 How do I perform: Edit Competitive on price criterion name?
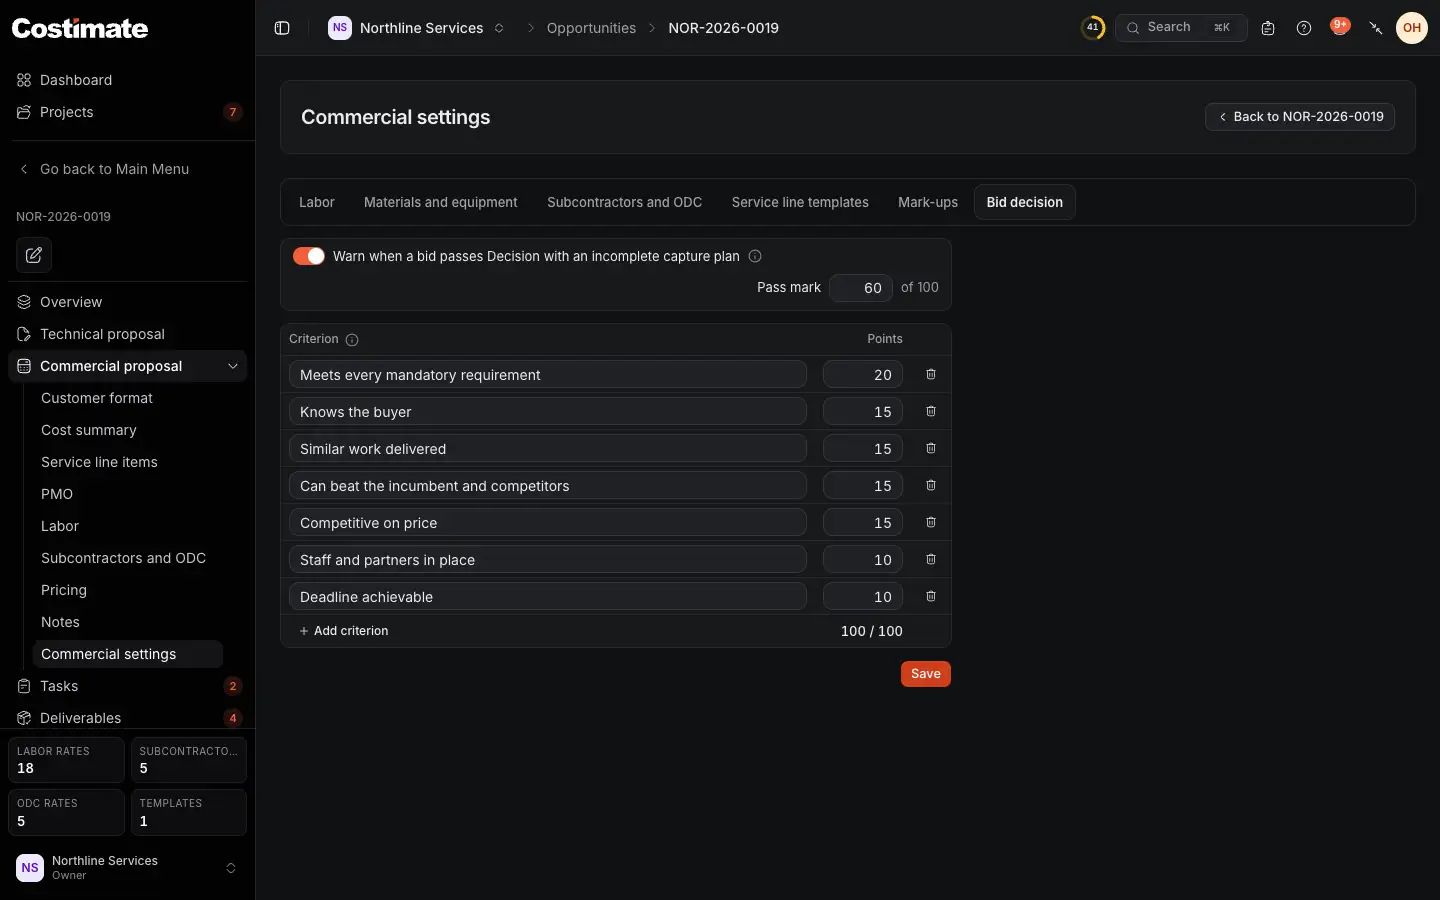(x=548, y=523)
